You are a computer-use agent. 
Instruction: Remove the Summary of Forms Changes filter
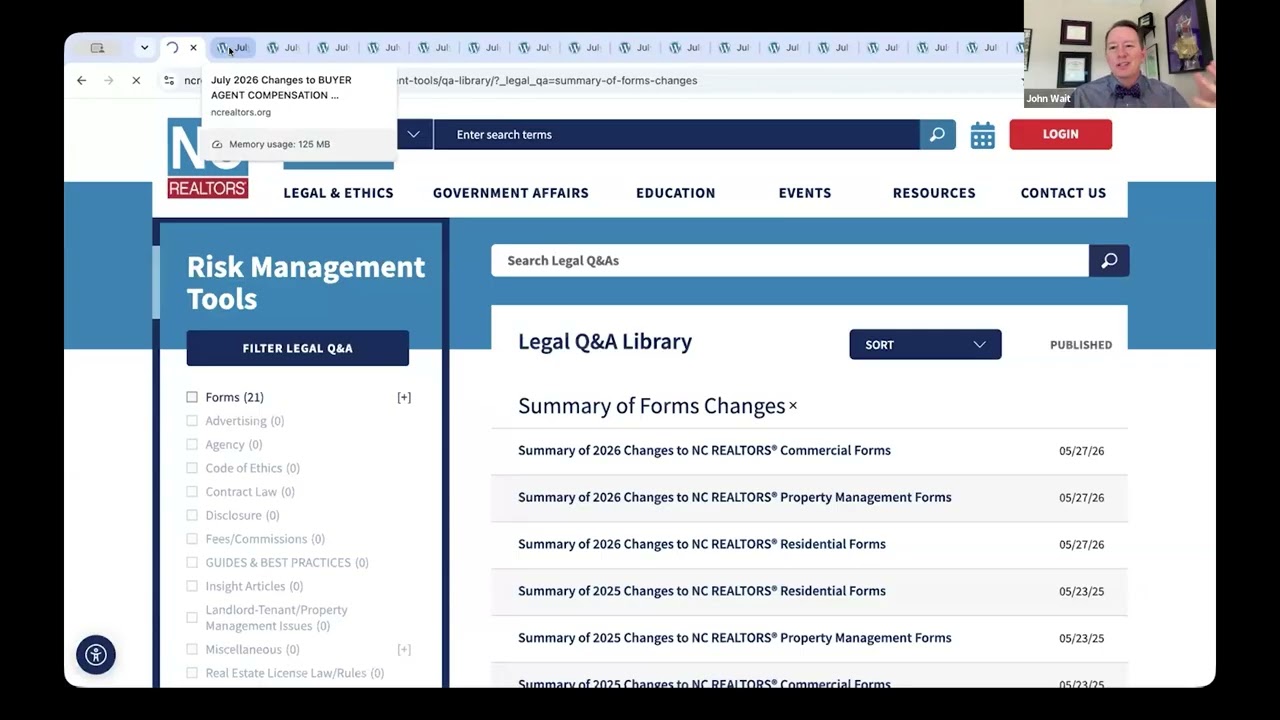click(x=793, y=406)
